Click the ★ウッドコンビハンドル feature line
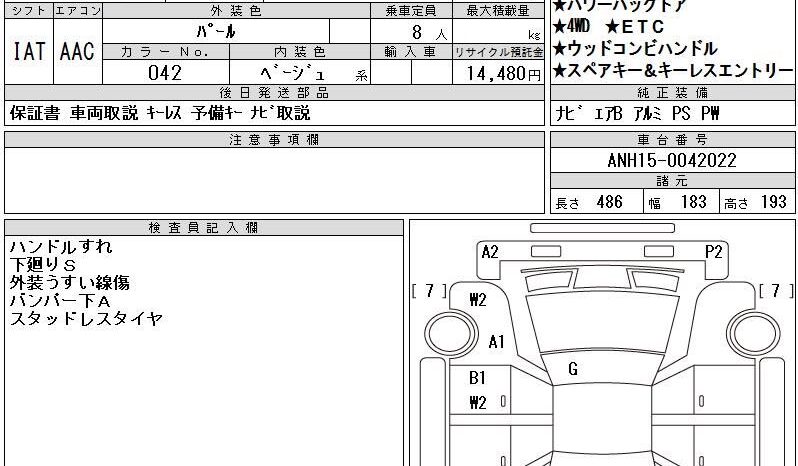 (x=635, y=49)
